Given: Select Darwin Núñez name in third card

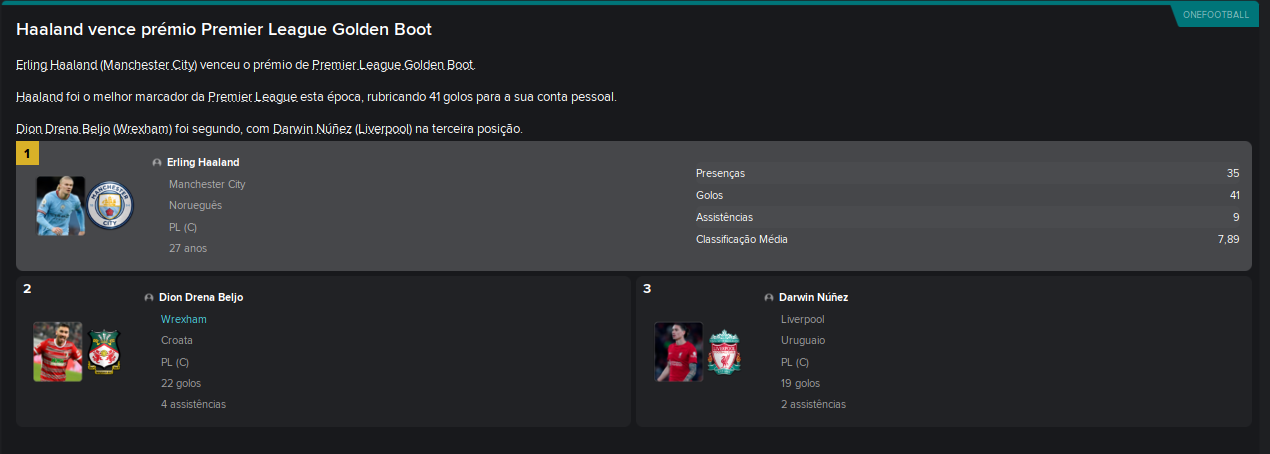Looking at the screenshot, I should (813, 297).
